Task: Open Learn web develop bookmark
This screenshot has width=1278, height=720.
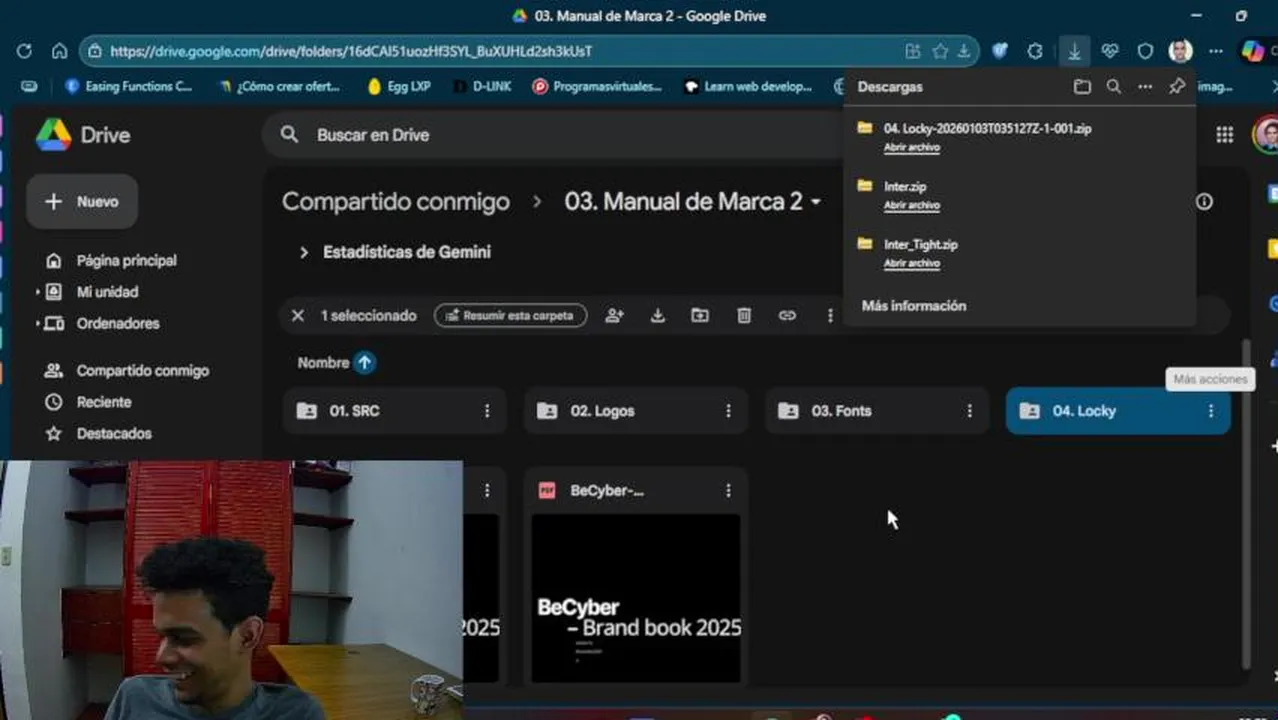Action: pyautogui.click(x=748, y=87)
